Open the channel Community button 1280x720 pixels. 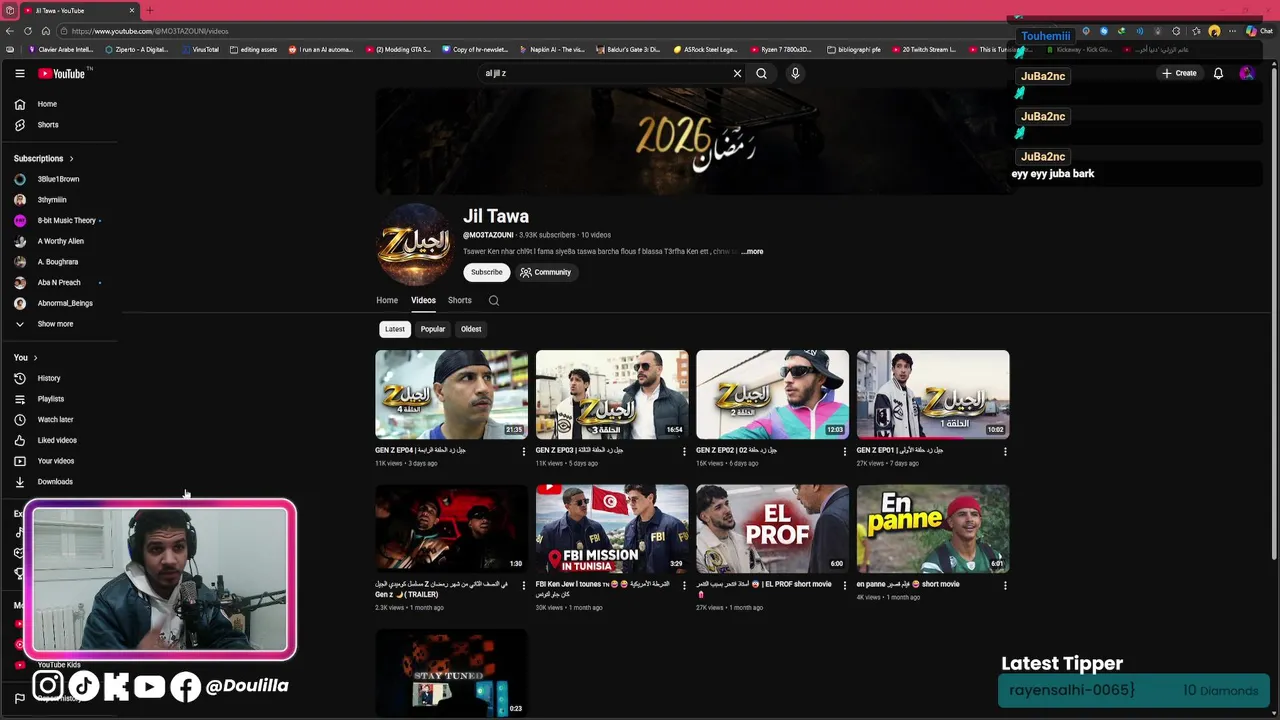(546, 272)
